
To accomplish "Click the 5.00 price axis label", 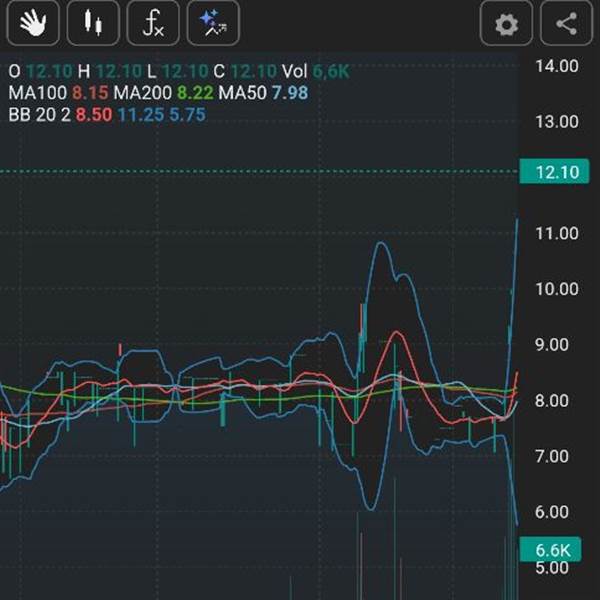I will (551, 568).
